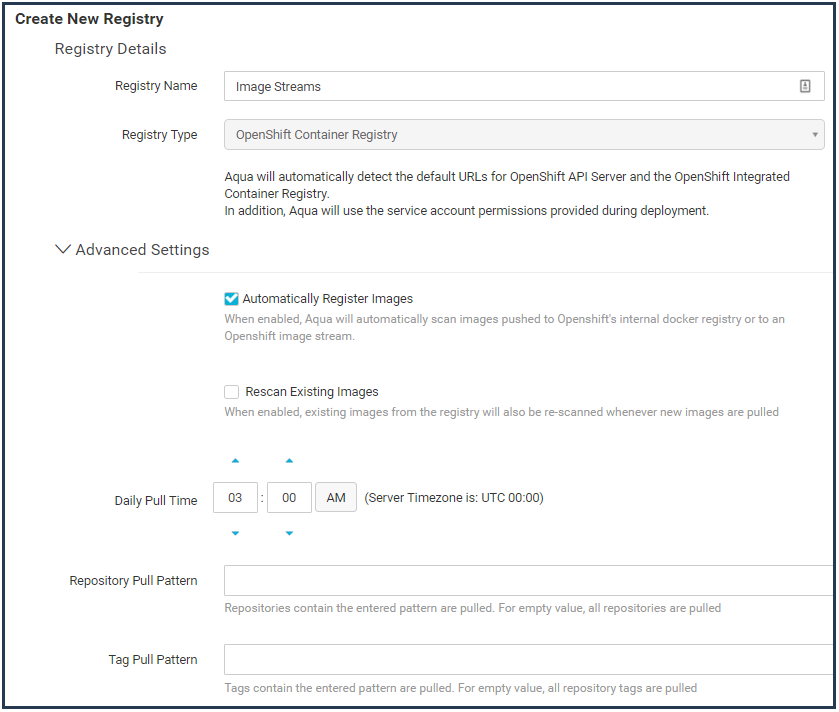
Task: Click the Repository Pull Pattern input field
Action: 529,580
